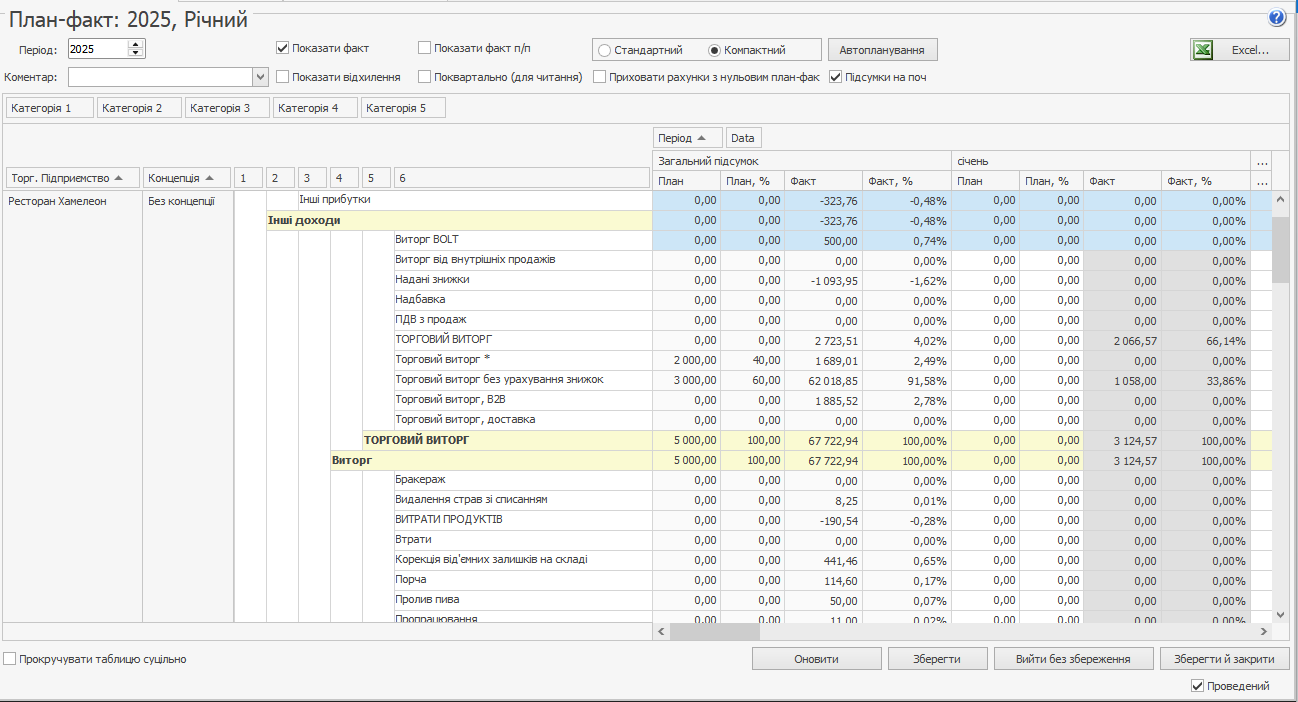
Task: Sort by the Концепція column header
Action: pyautogui.click(x=186, y=178)
